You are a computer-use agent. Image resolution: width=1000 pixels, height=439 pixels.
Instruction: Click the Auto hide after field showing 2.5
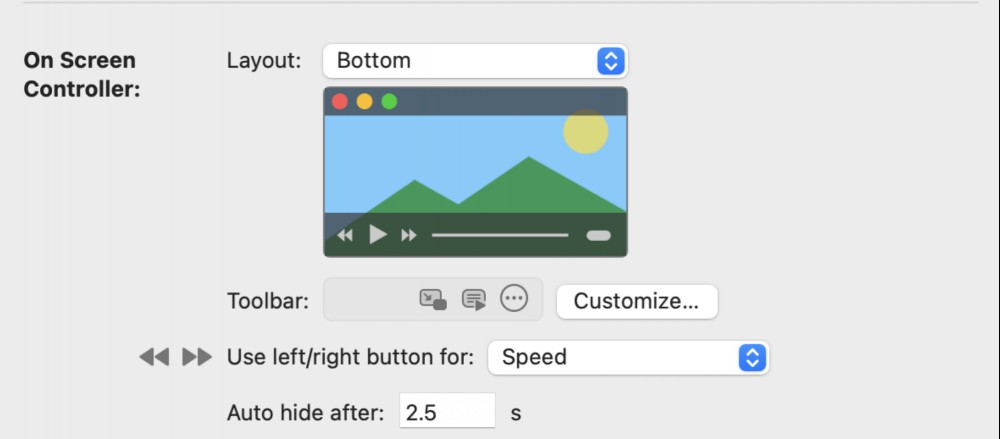(447, 412)
